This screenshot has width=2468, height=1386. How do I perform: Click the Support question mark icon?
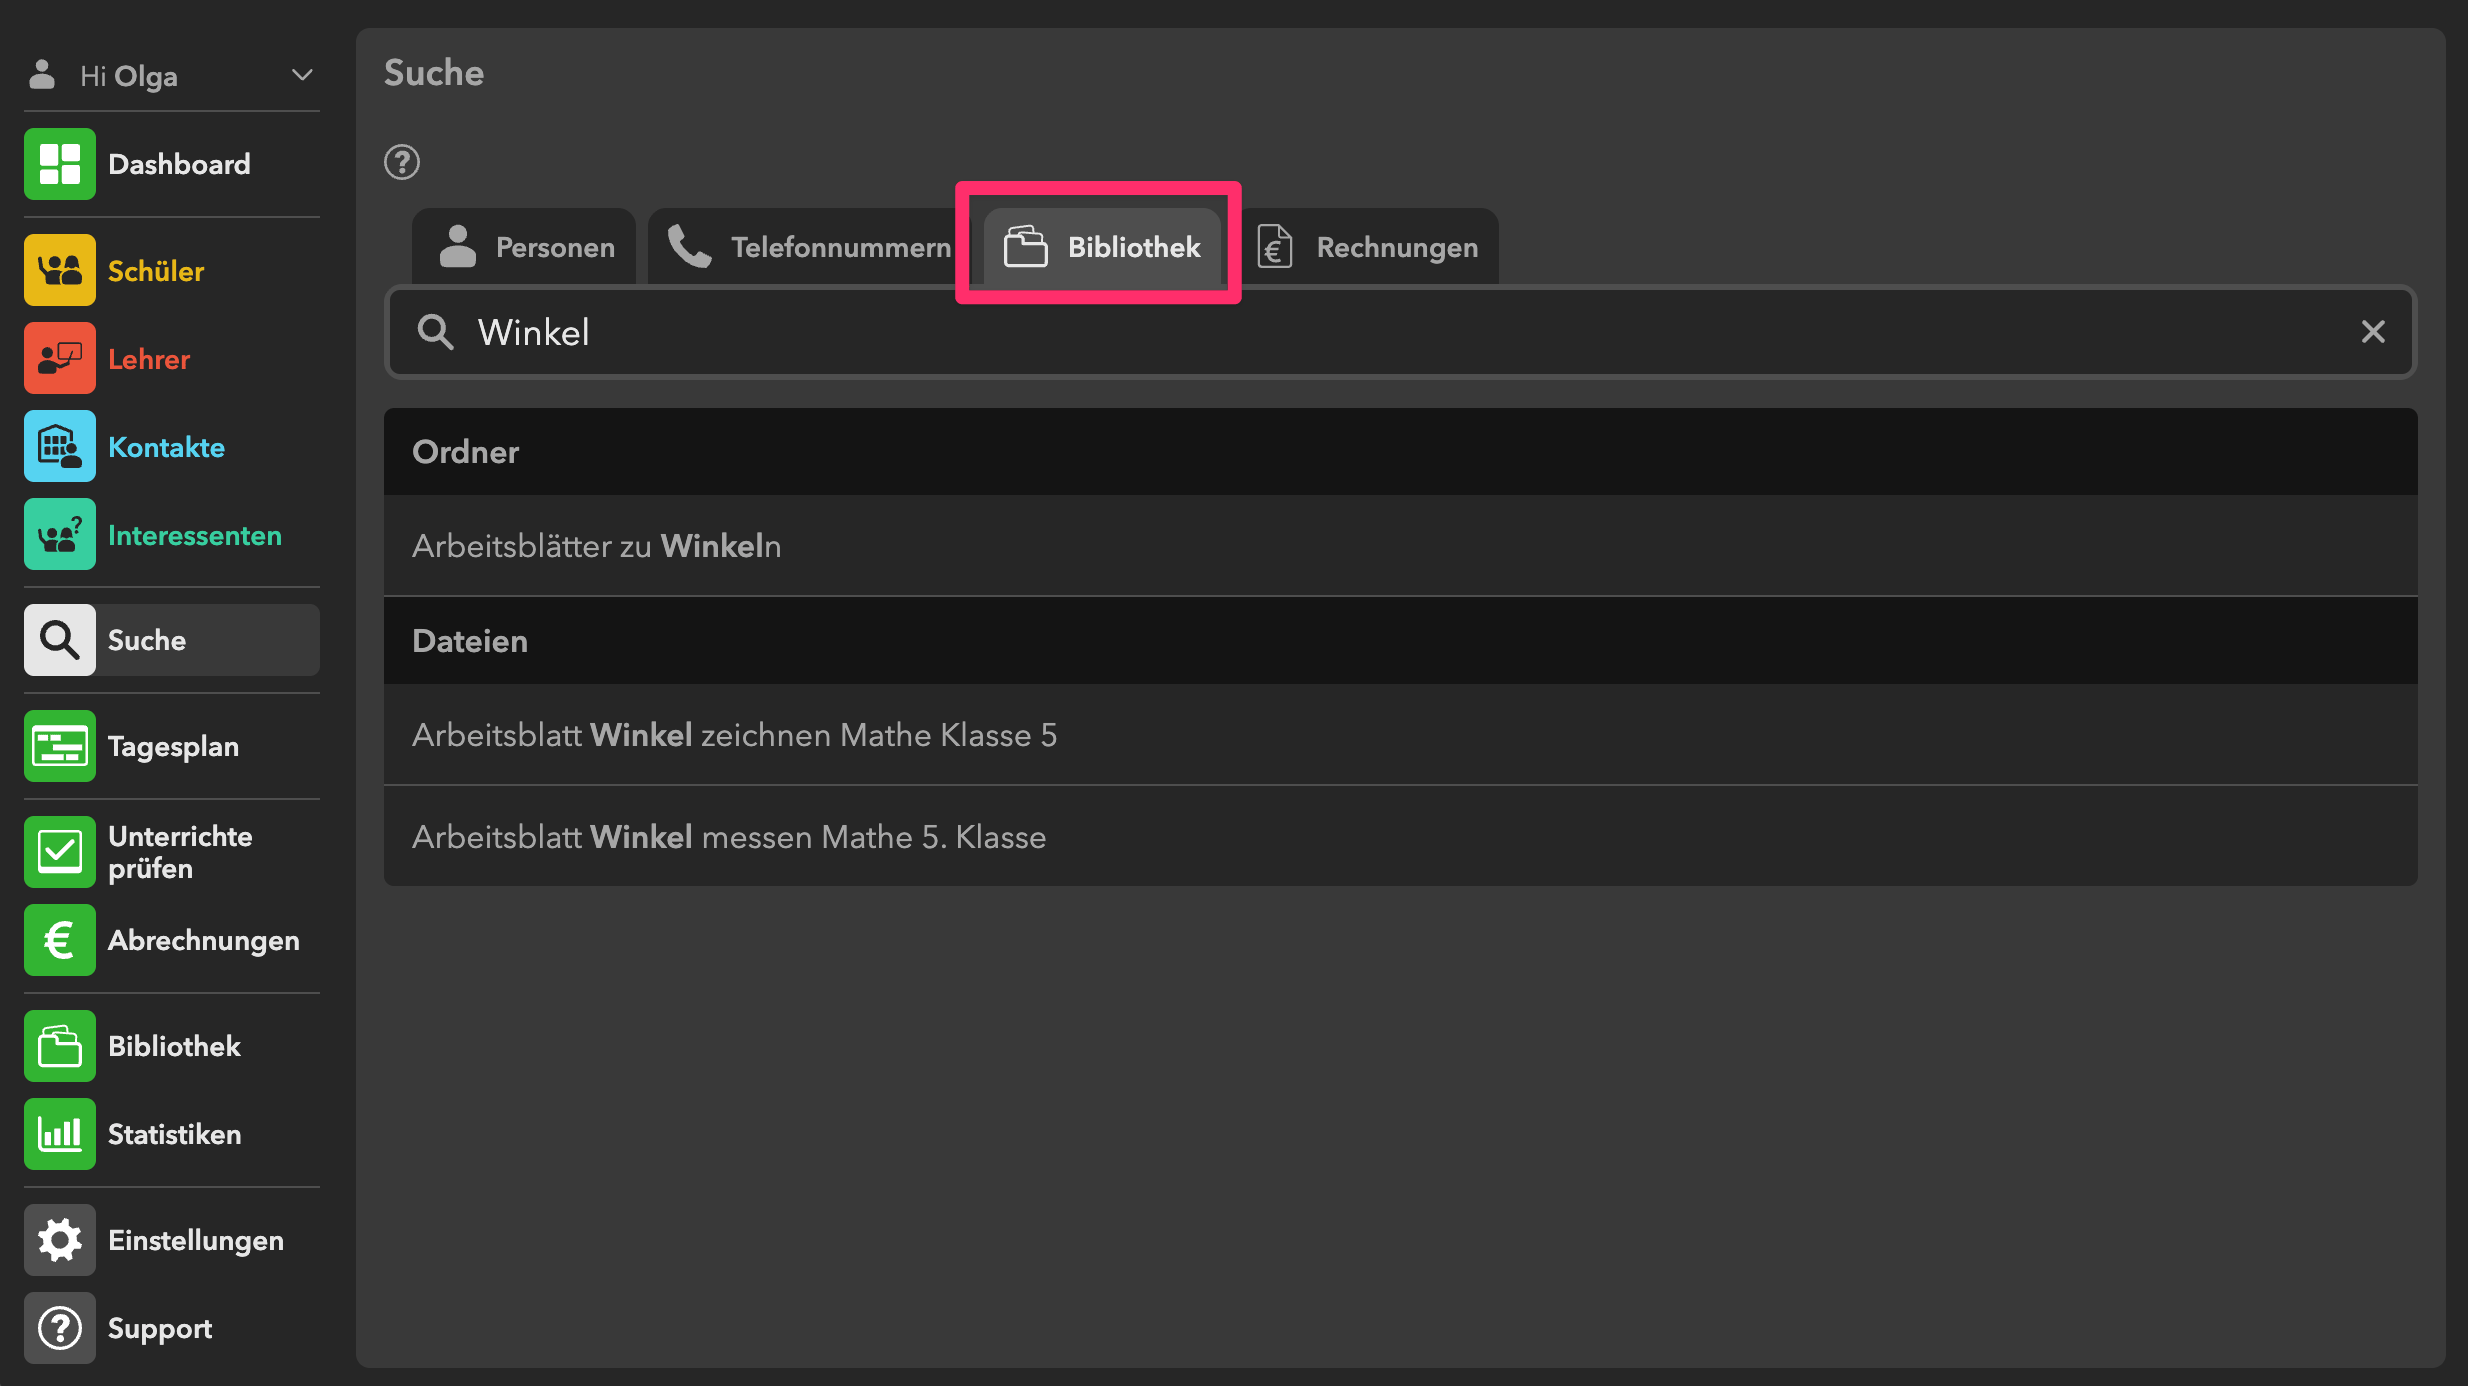(x=60, y=1328)
